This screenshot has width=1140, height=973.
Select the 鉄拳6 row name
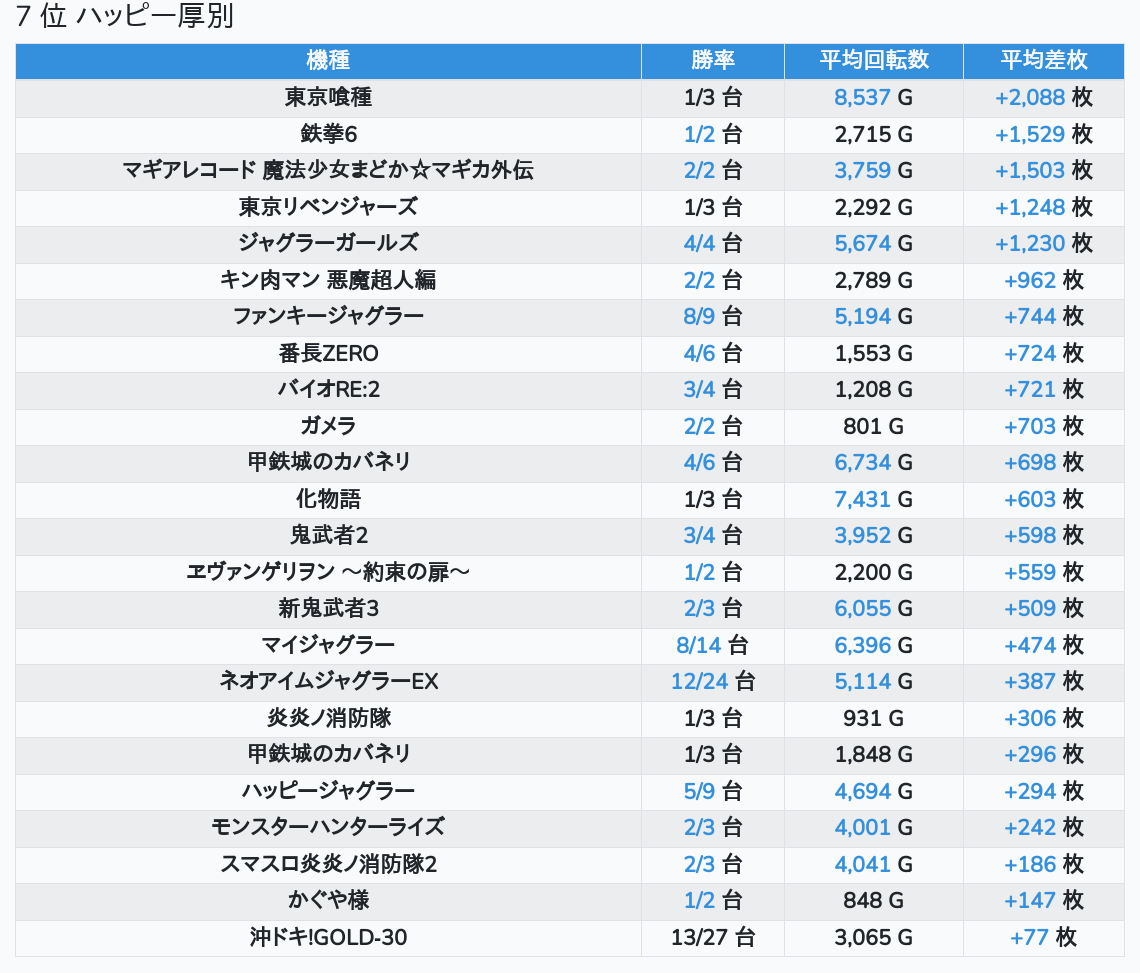click(x=328, y=134)
